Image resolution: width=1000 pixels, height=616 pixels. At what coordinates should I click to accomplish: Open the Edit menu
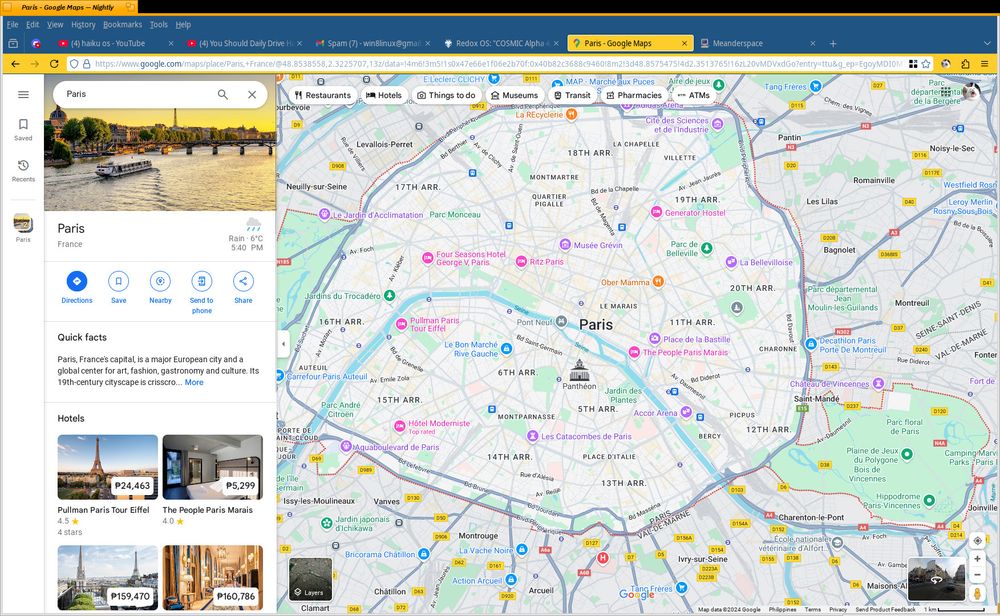pos(33,24)
